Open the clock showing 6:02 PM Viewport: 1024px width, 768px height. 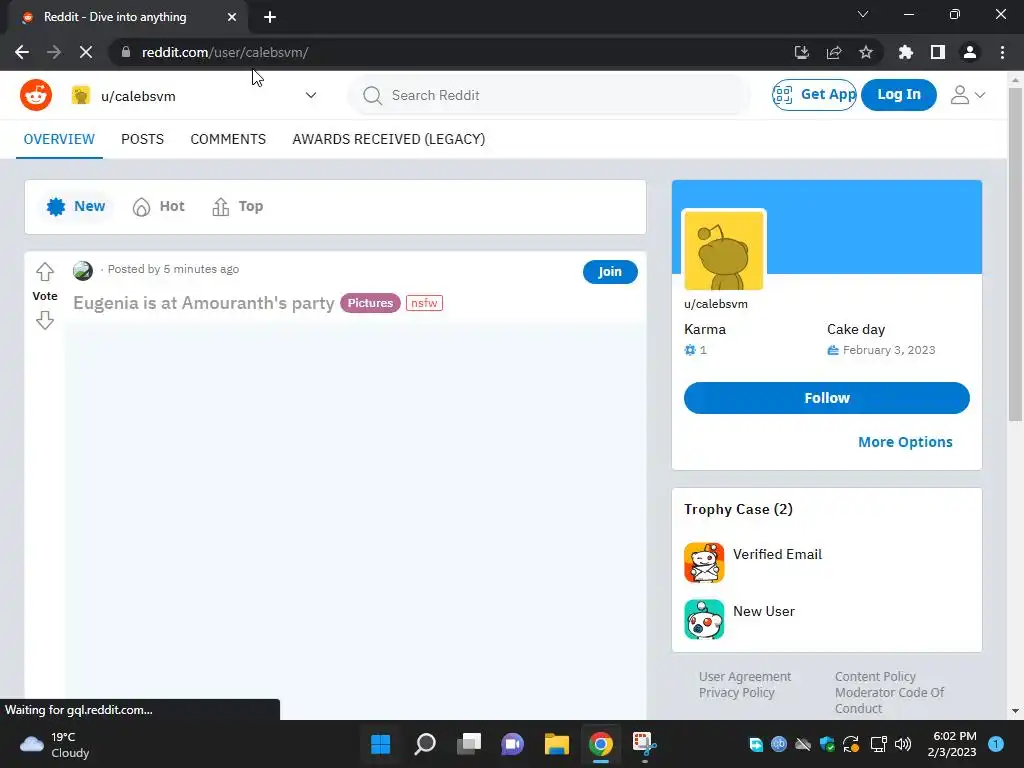(x=952, y=744)
